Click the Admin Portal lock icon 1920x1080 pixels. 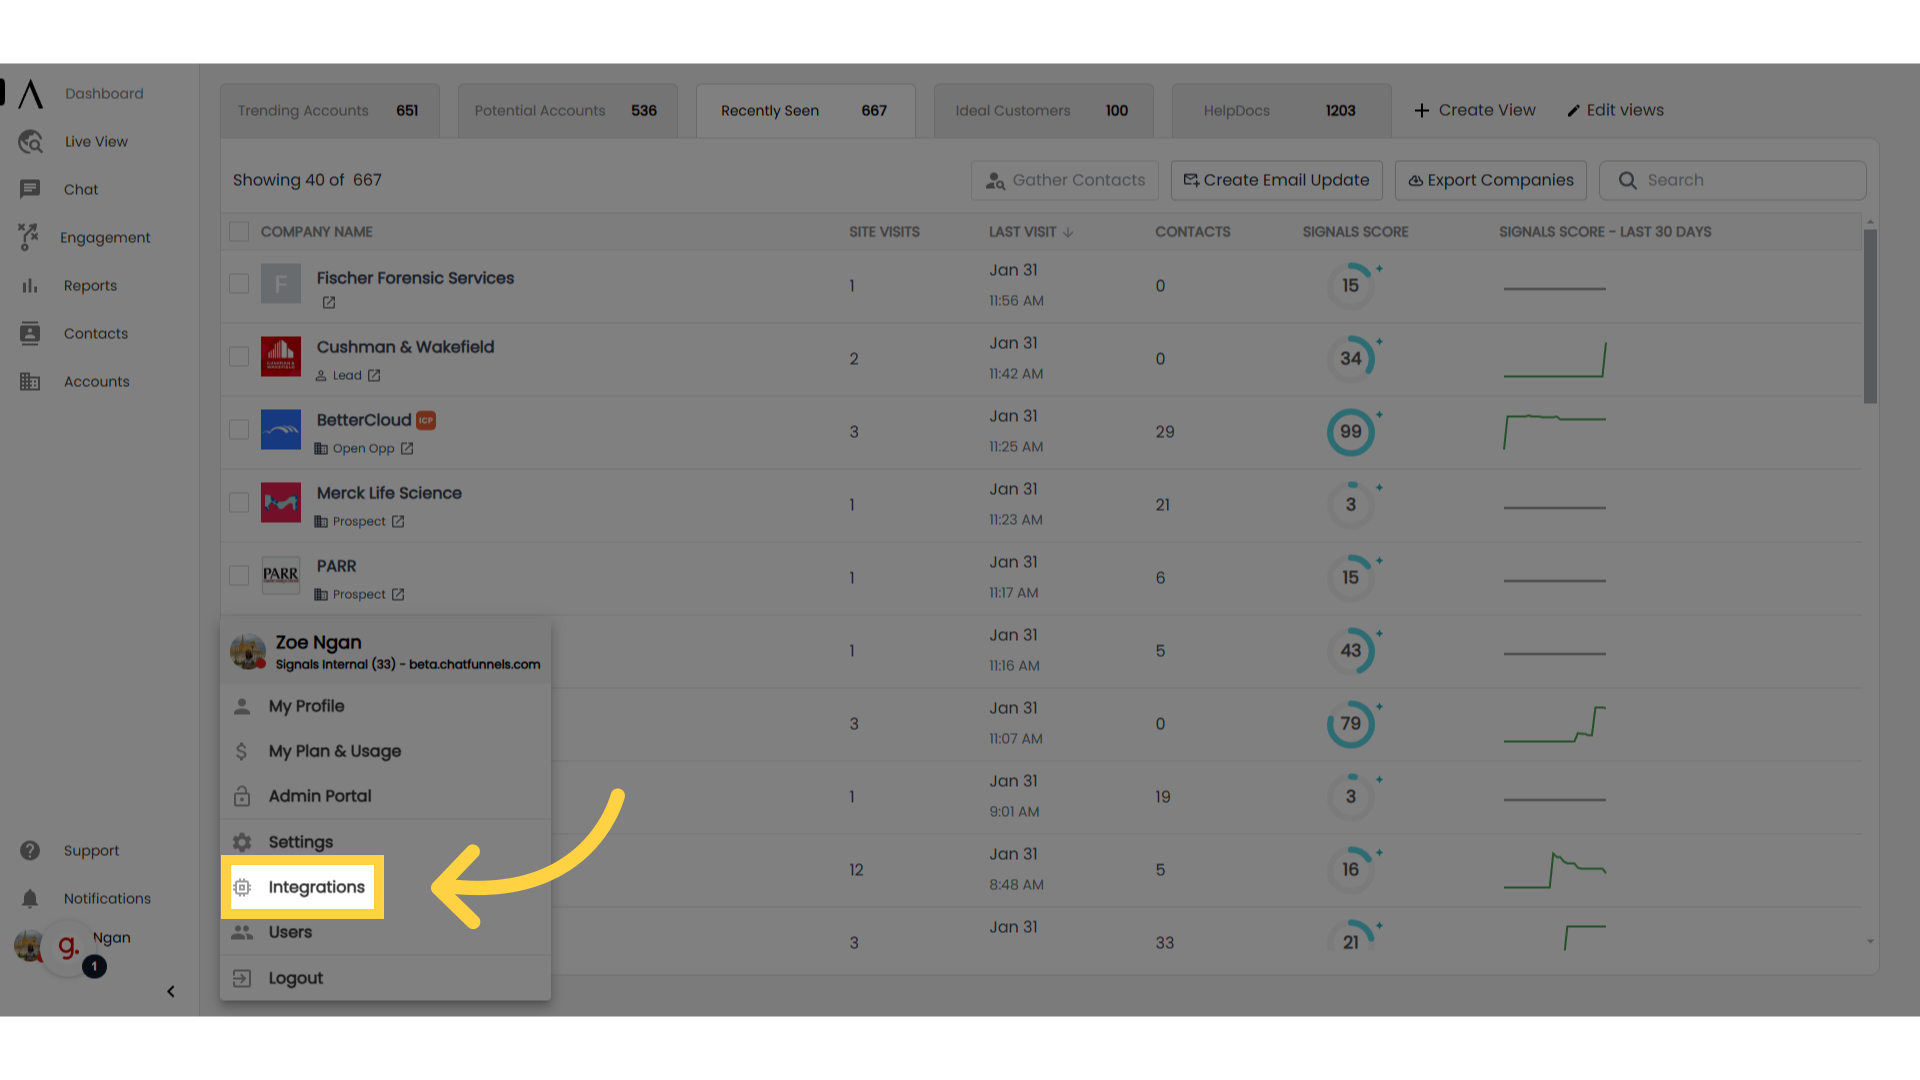click(242, 796)
